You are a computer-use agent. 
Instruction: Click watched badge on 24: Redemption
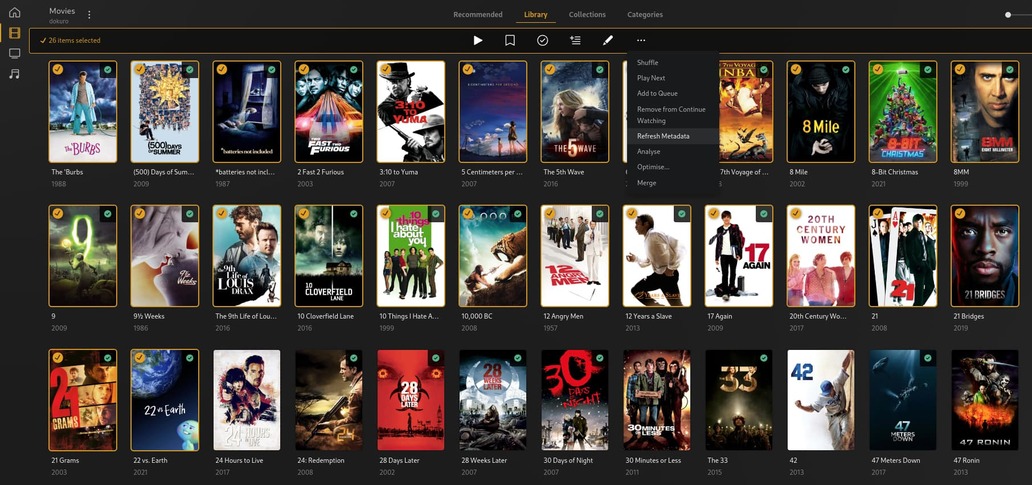coord(354,358)
